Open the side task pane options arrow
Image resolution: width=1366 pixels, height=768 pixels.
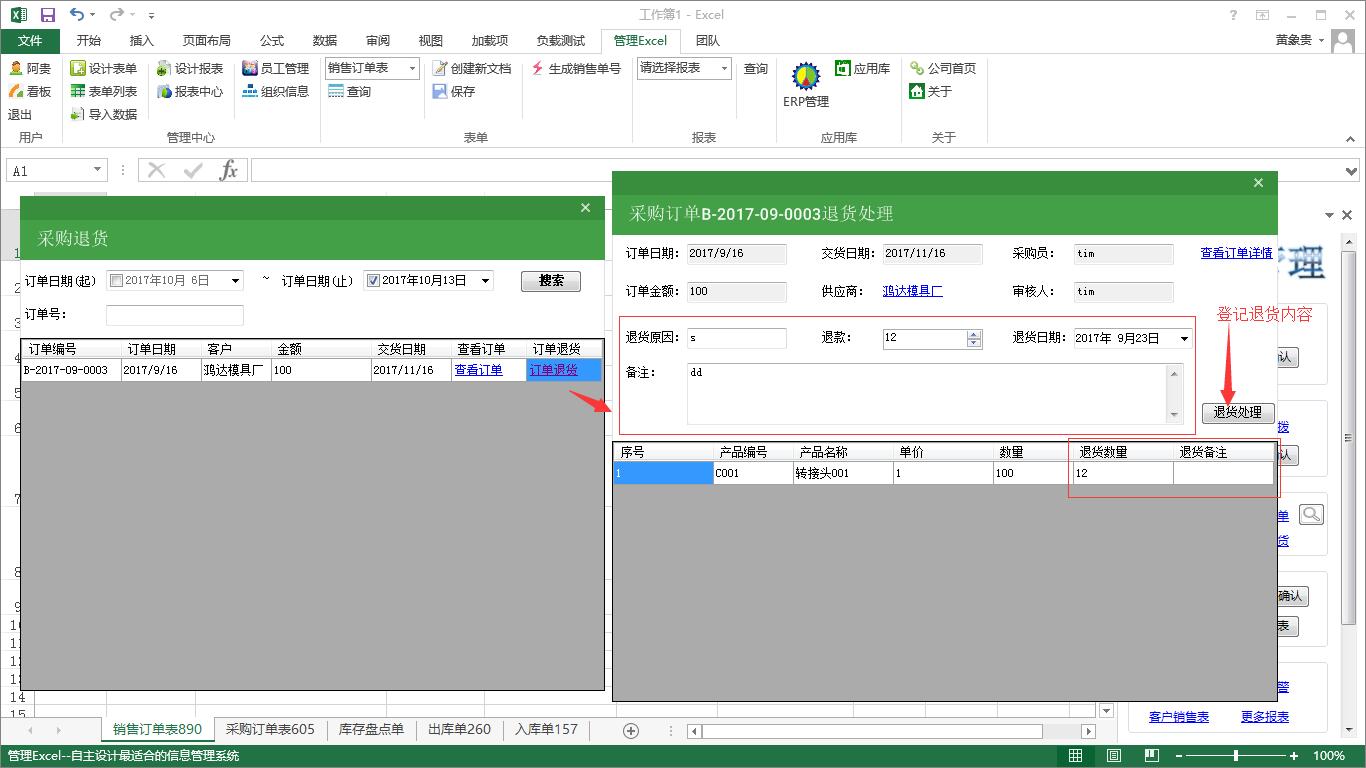click(1330, 215)
